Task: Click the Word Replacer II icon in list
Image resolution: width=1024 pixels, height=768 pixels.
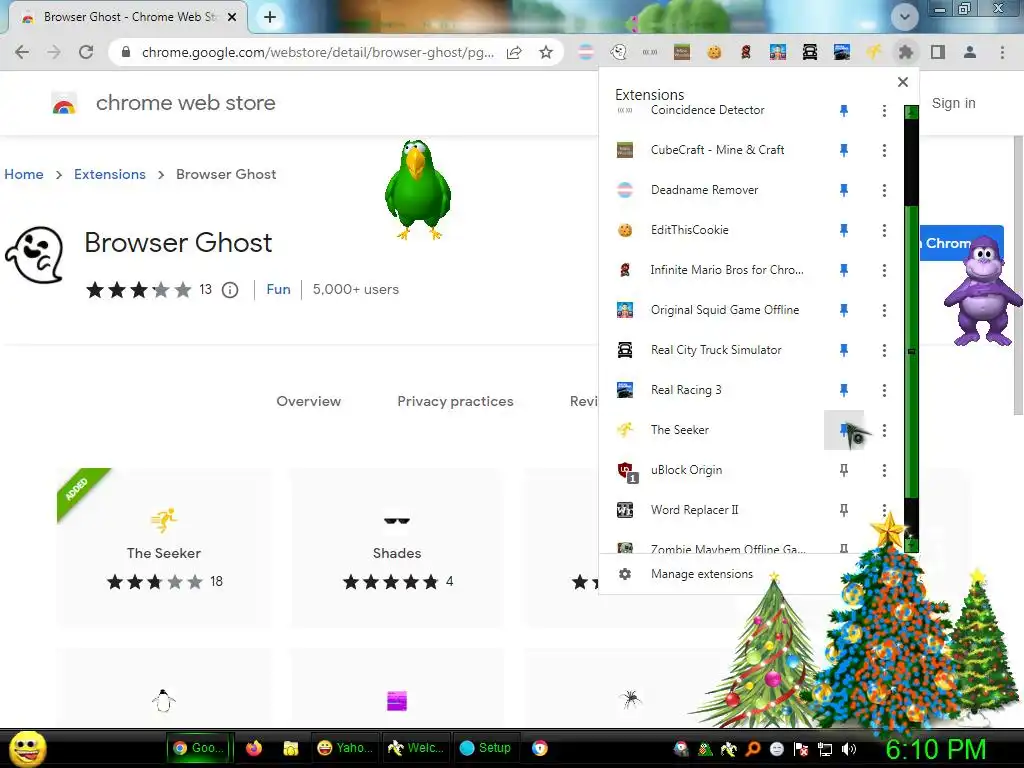Action: [625, 510]
